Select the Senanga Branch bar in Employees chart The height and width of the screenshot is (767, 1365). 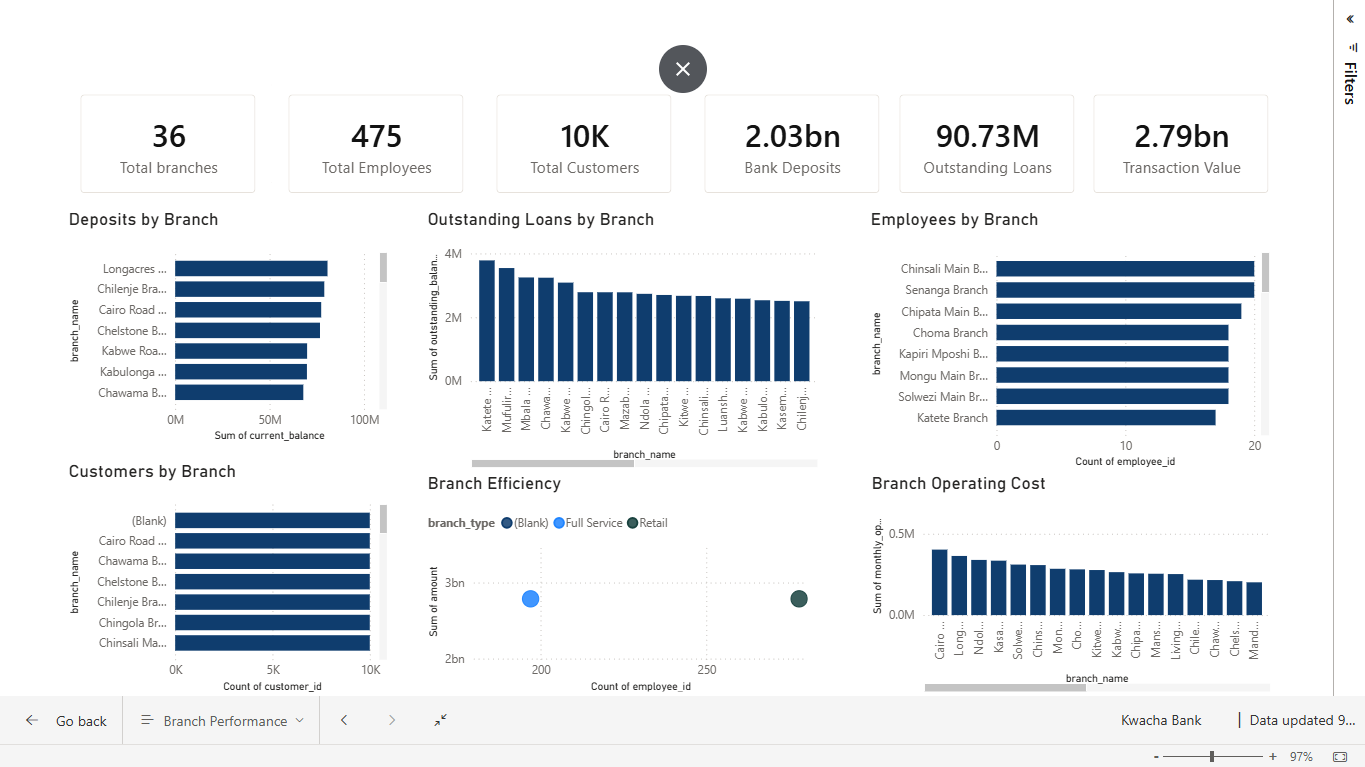click(1125, 290)
